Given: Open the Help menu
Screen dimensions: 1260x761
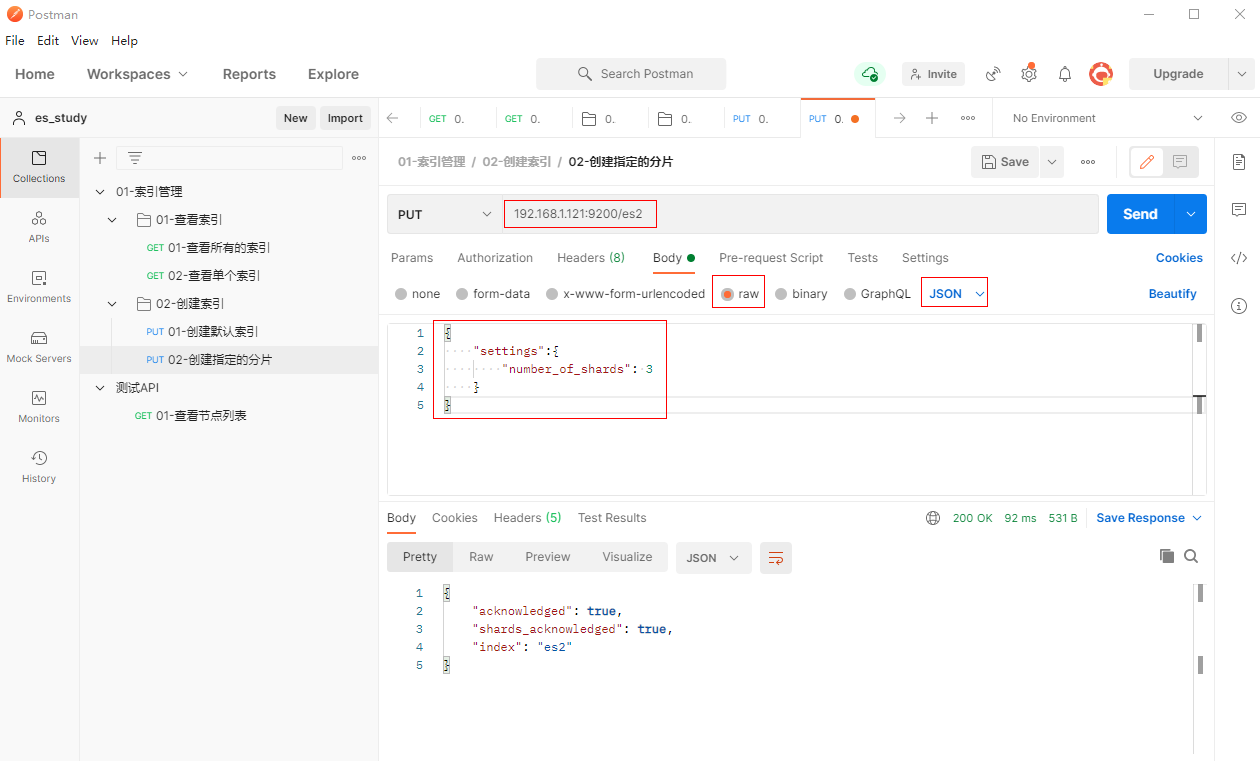Looking at the screenshot, I should point(124,41).
